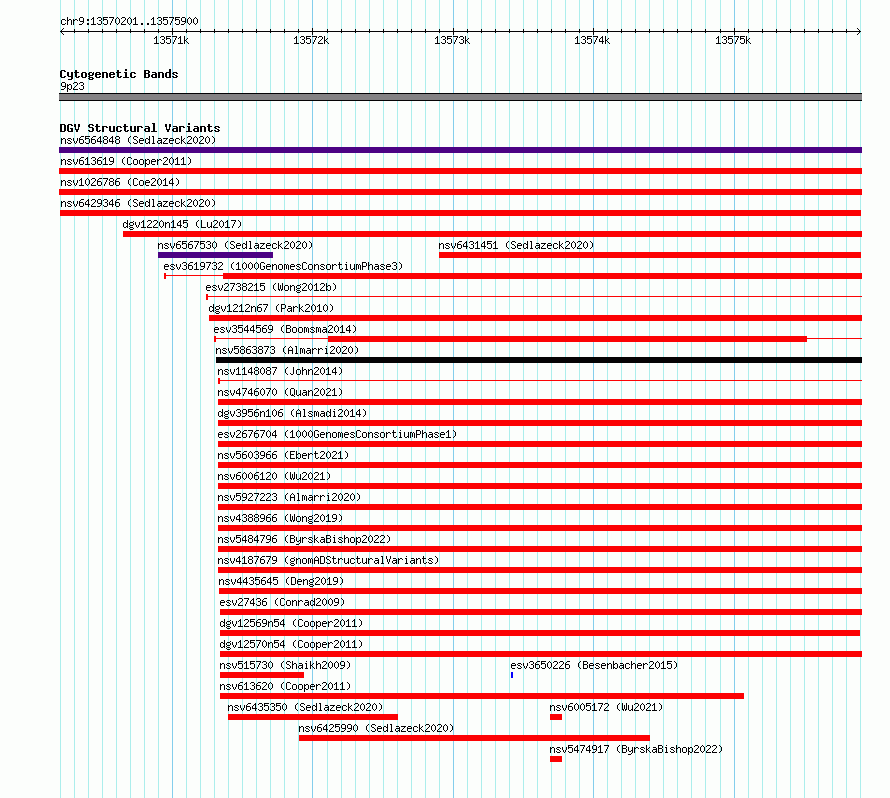Click the short red nsv515730 bar
Viewport: 890px width, 798px height.
pyautogui.click(x=262, y=675)
